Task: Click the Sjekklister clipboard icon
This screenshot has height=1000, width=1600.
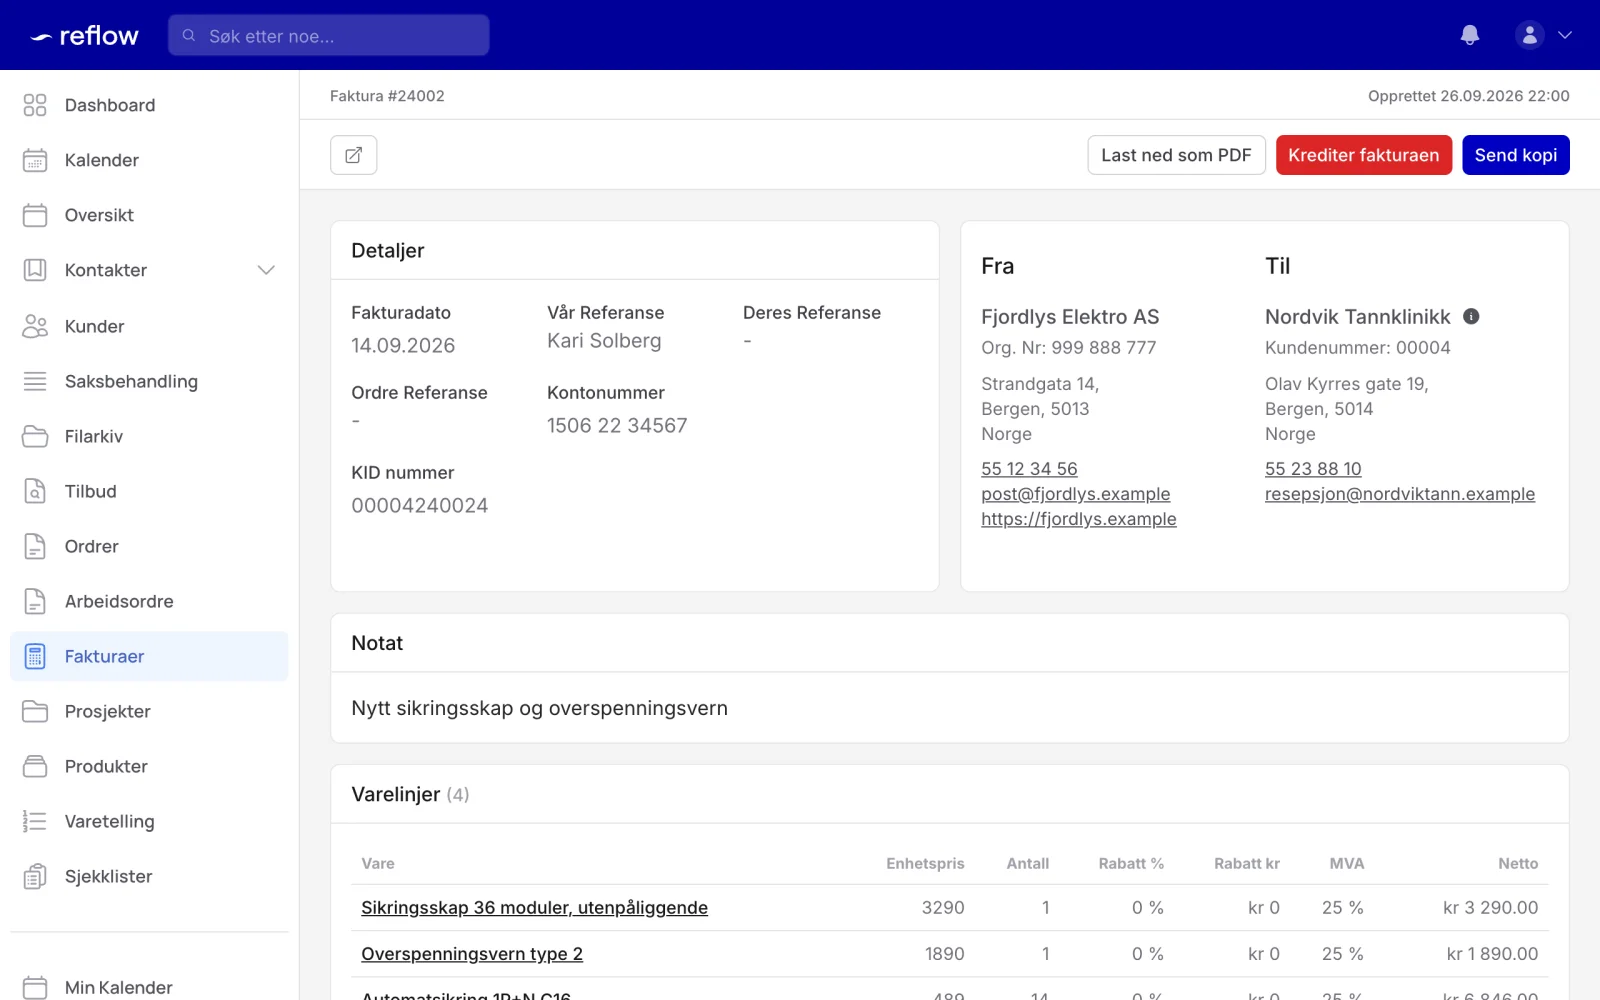Action: [x=35, y=876]
